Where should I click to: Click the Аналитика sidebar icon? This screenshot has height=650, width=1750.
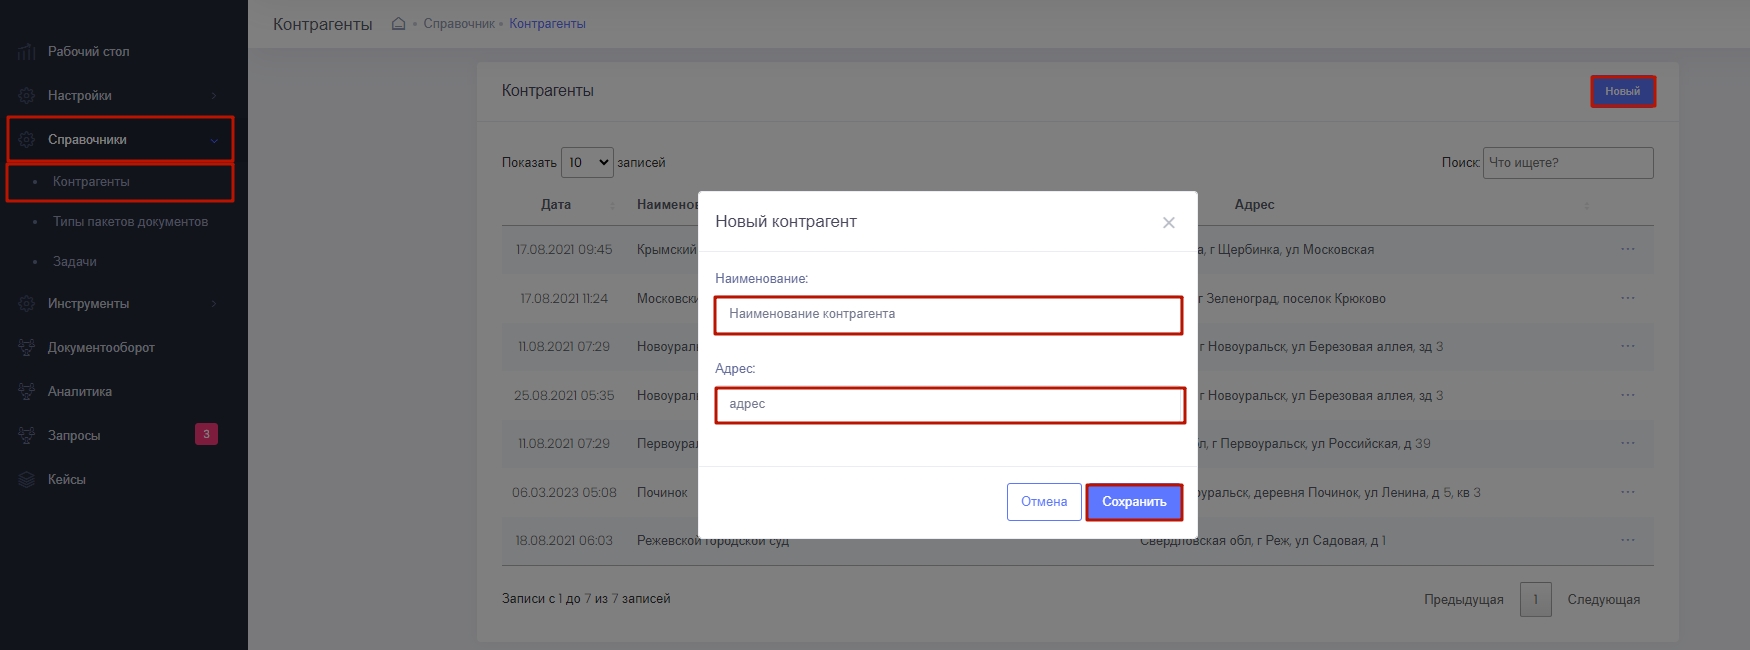coord(27,392)
